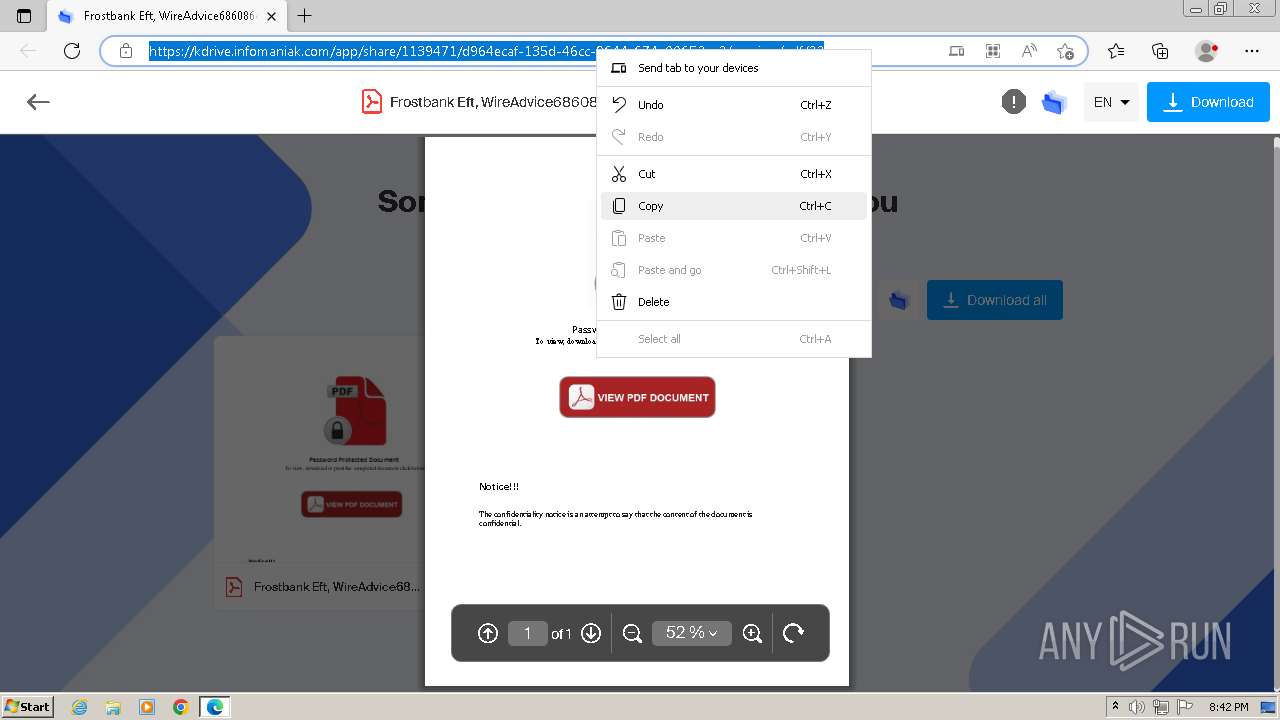Open Edge Settings and more menu
1280x720 pixels.
pyautogui.click(x=1252, y=51)
